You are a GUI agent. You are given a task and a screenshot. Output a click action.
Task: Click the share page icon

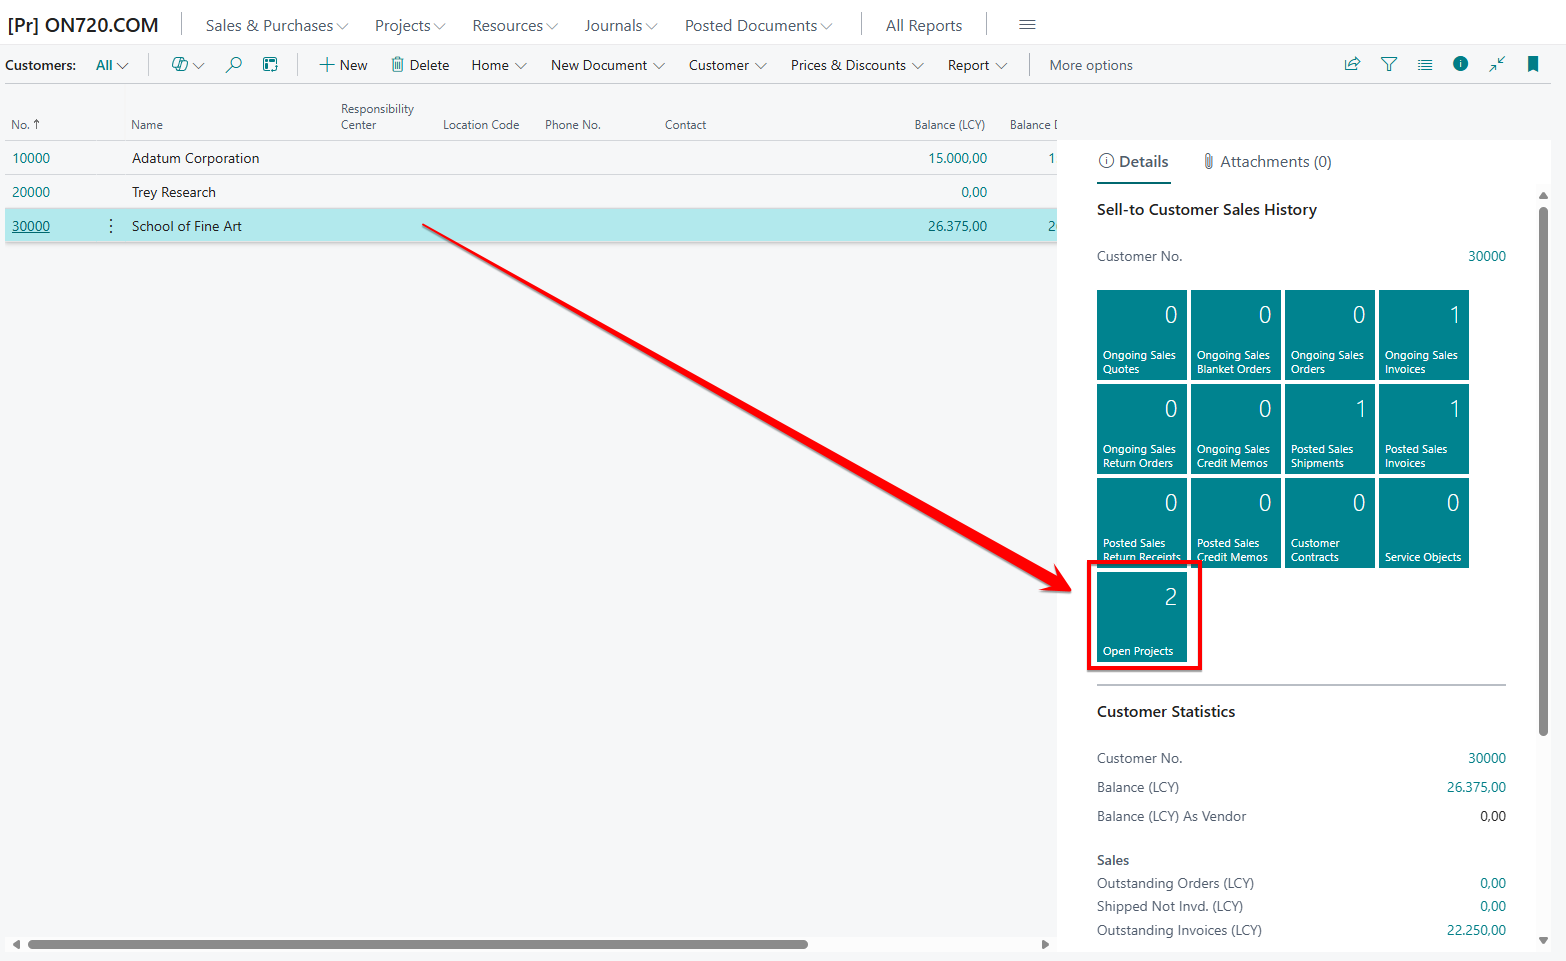(x=1352, y=64)
